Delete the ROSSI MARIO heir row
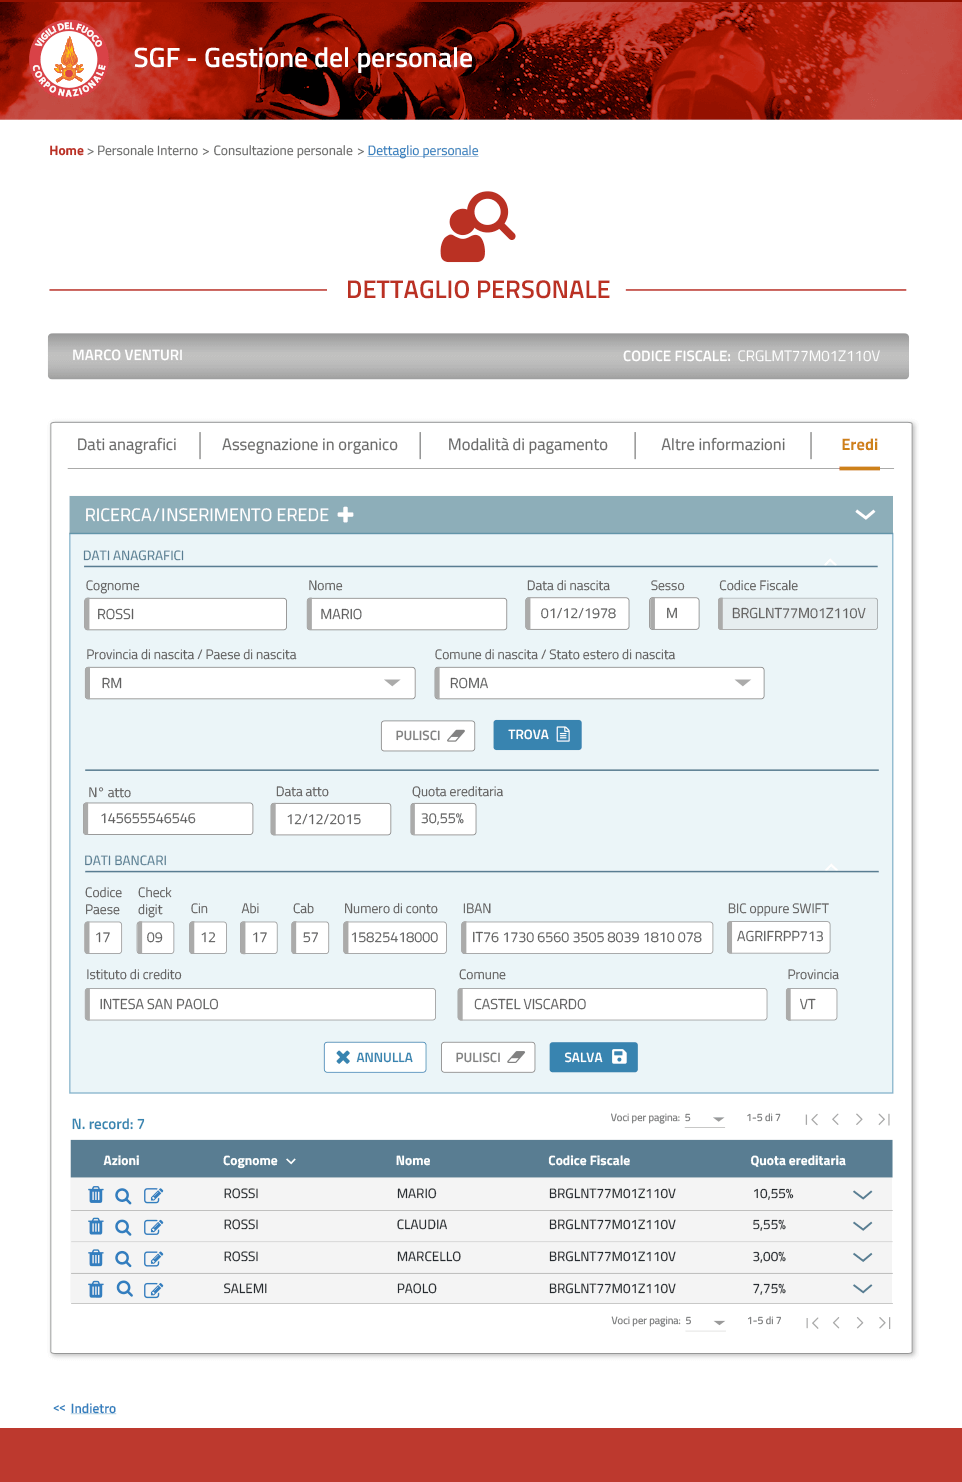Viewport: 962px width, 1482px height. point(96,1194)
